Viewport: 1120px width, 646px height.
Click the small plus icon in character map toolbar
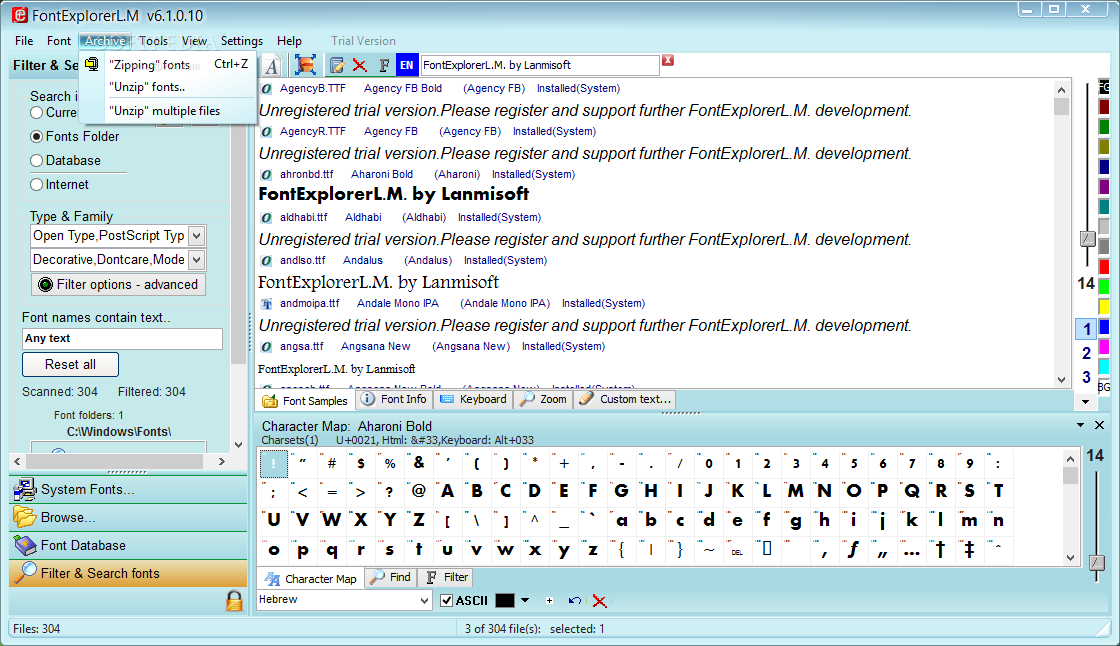click(549, 600)
